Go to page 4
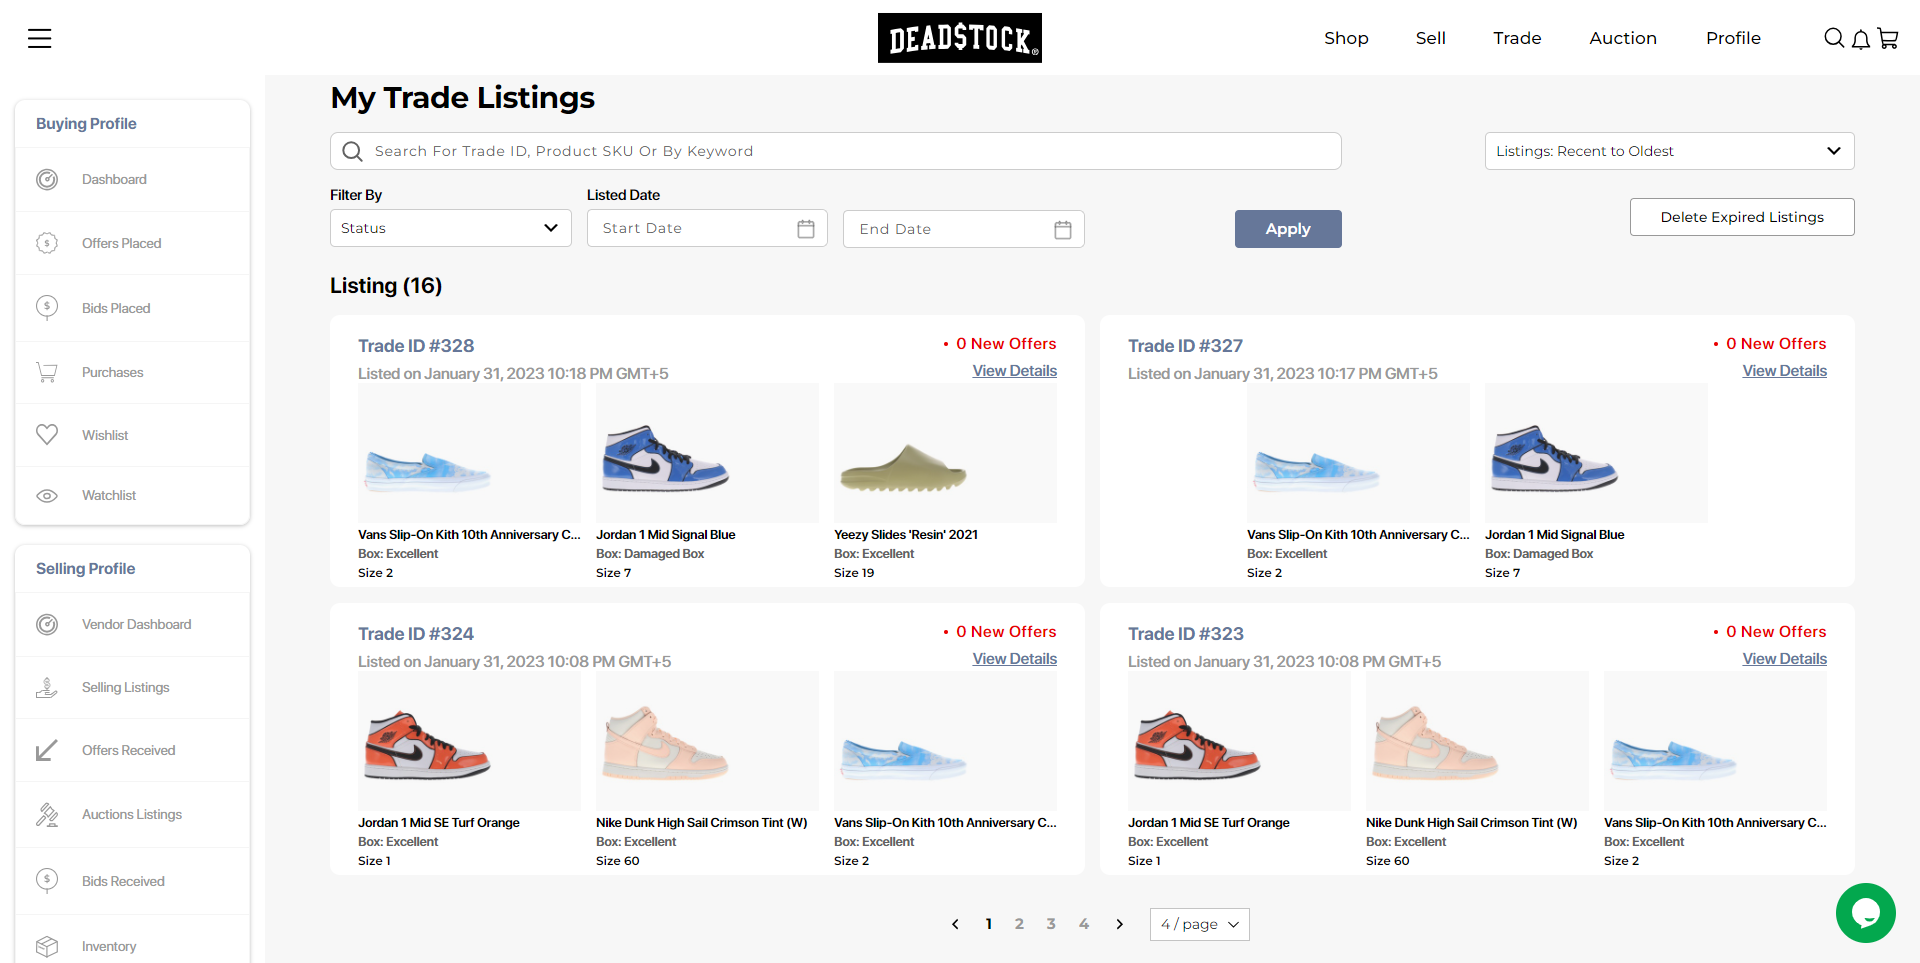 1084,924
